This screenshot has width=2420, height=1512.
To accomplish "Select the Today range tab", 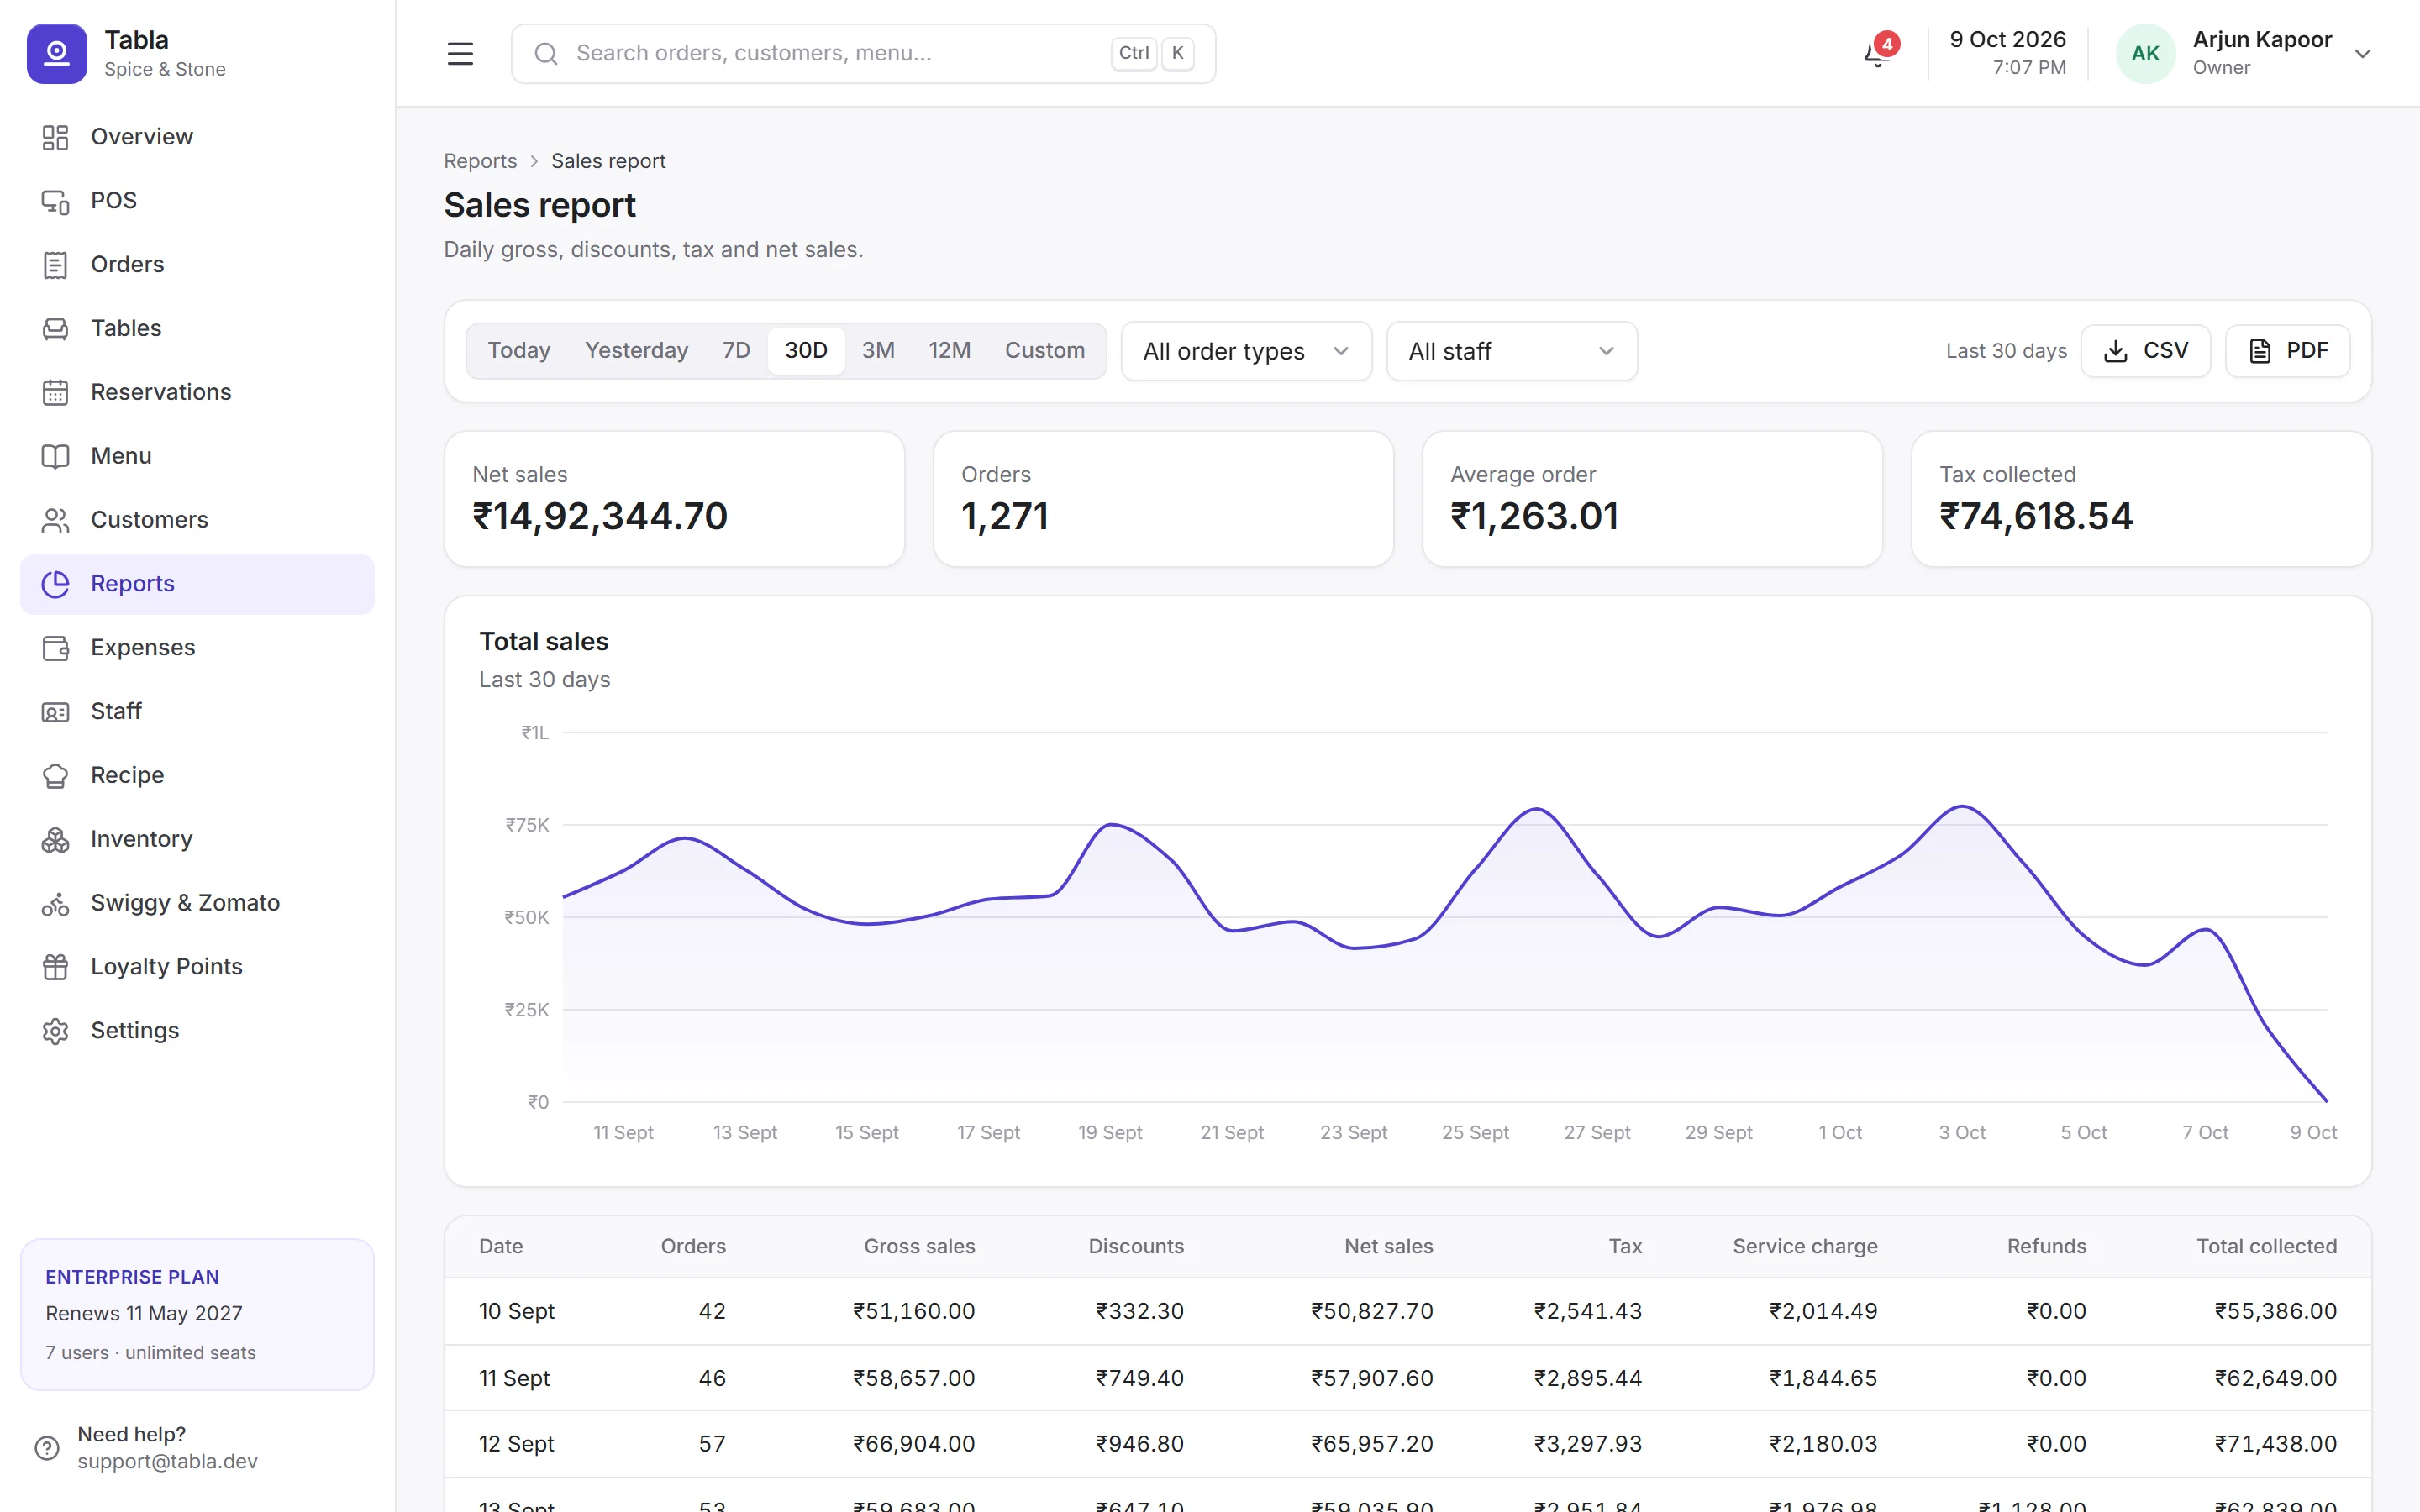I will [x=519, y=351].
